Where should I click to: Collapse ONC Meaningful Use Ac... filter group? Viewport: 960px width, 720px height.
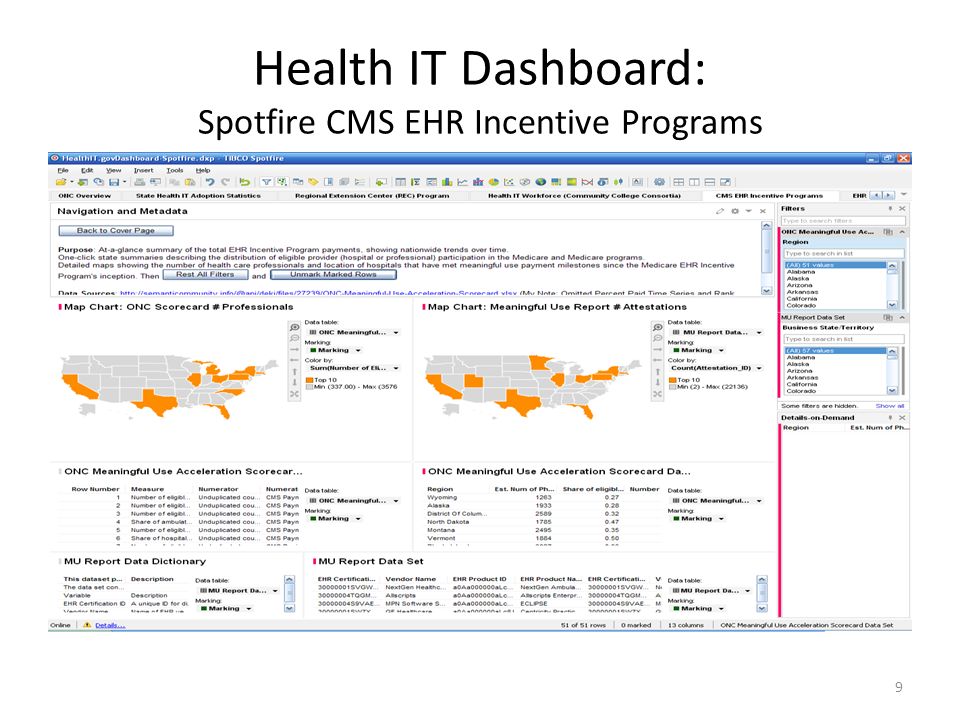click(x=902, y=232)
